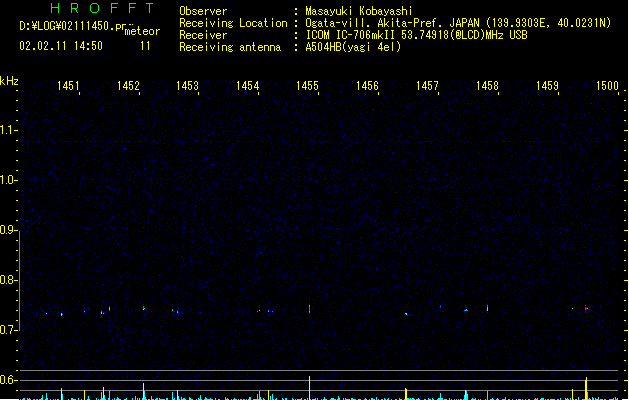629x400 pixels.
Task: Click the 1455 time axis label
Action: [307, 86]
